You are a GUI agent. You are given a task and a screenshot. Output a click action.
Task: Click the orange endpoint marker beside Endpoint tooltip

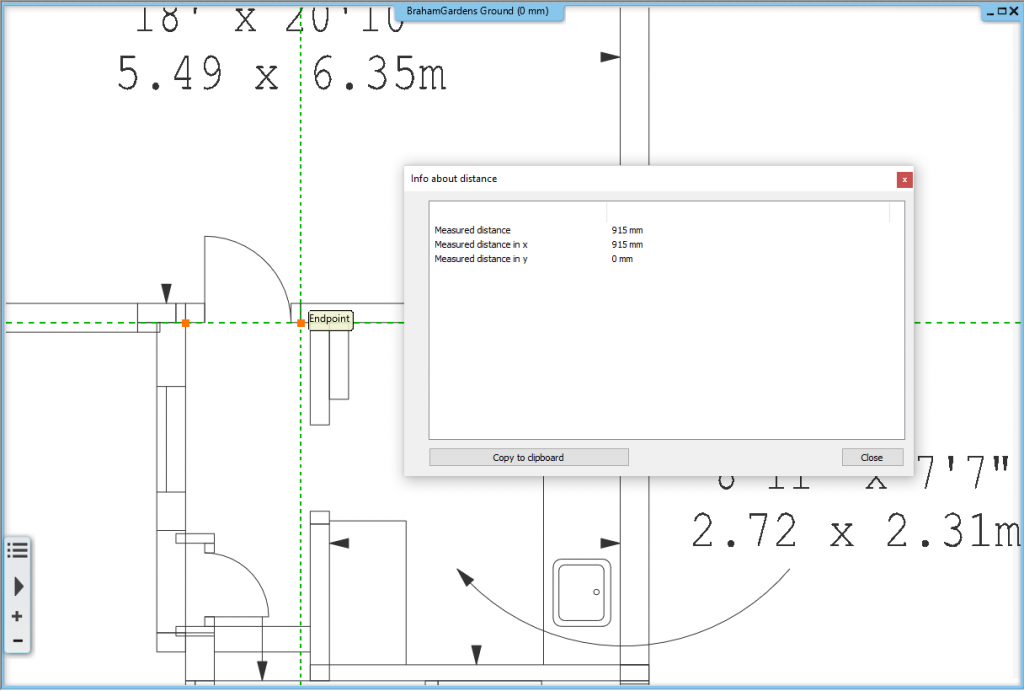click(301, 323)
